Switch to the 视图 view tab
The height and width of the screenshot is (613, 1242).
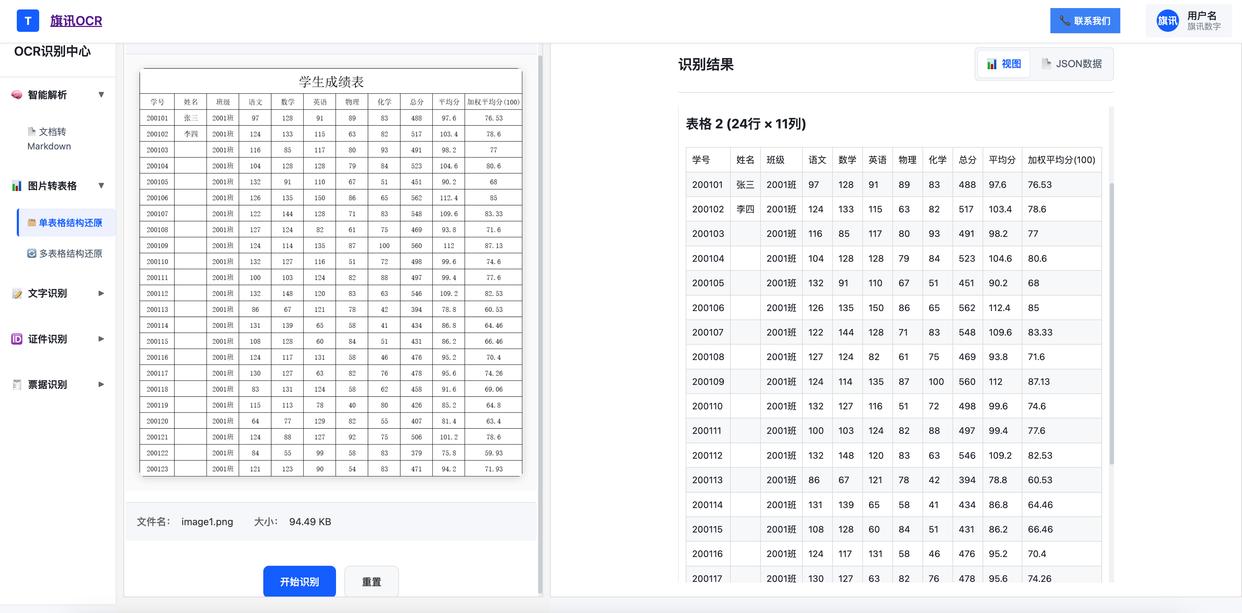point(1004,64)
